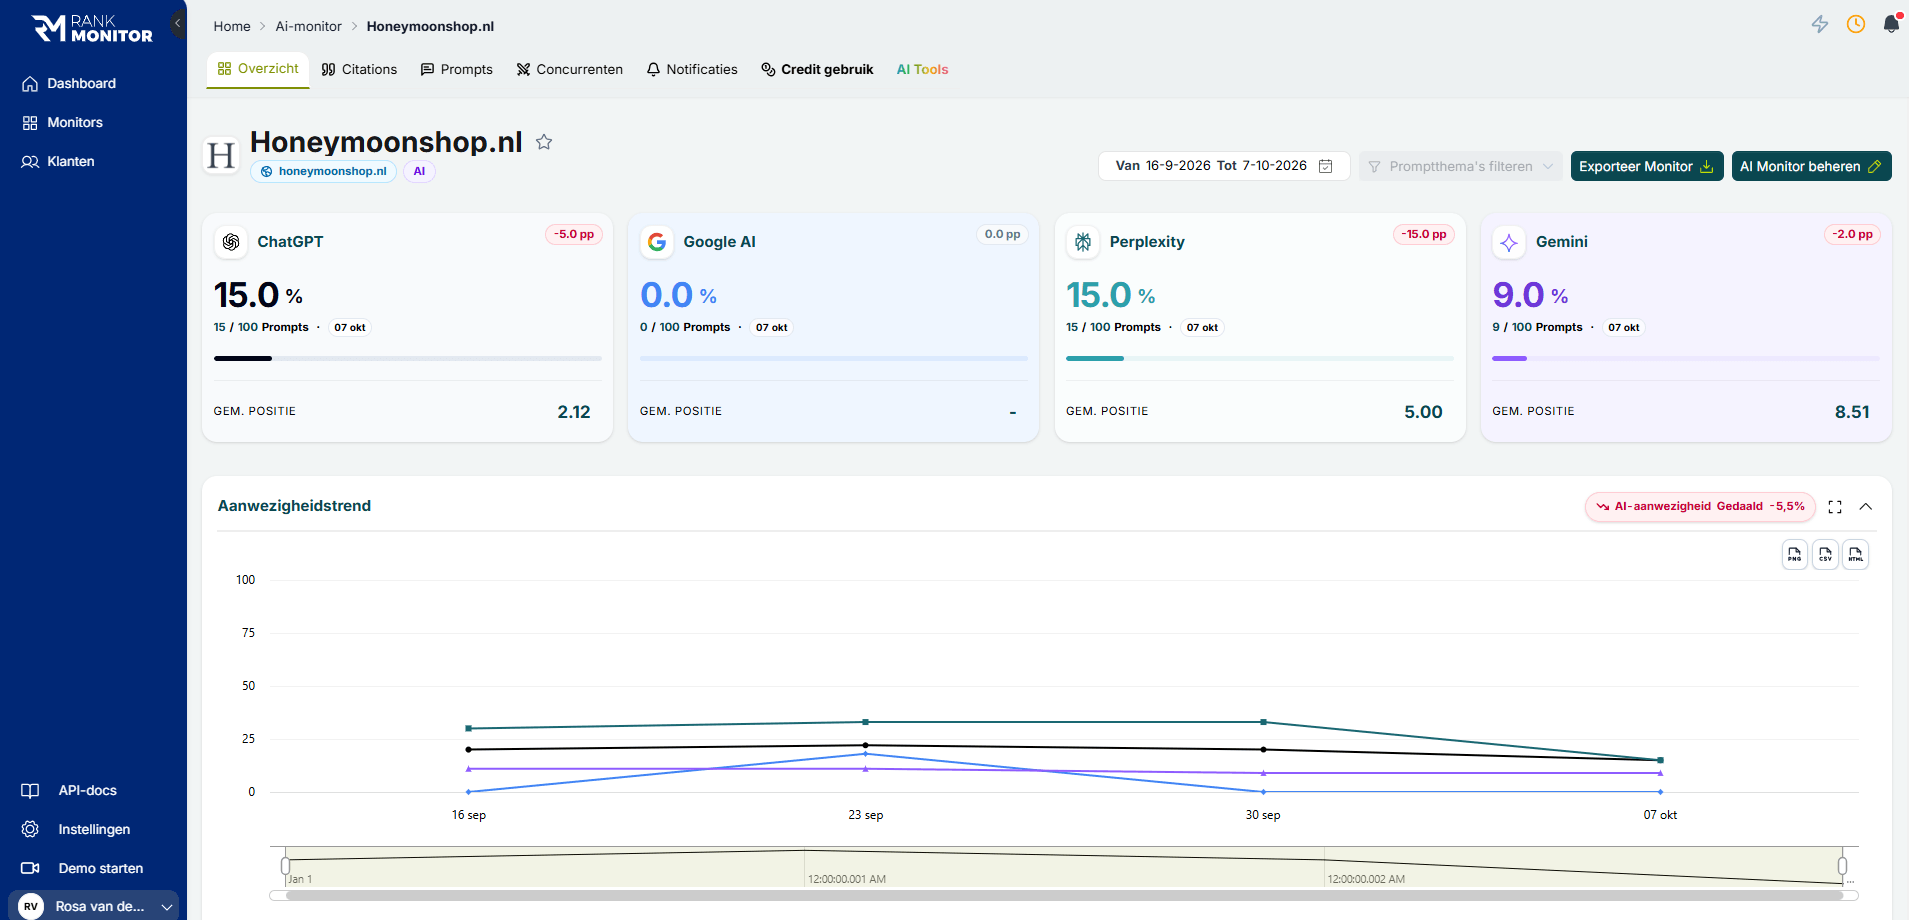Go to Ai-monitor in the breadcrumb
This screenshot has height=920, width=1909.
tap(309, 27)
